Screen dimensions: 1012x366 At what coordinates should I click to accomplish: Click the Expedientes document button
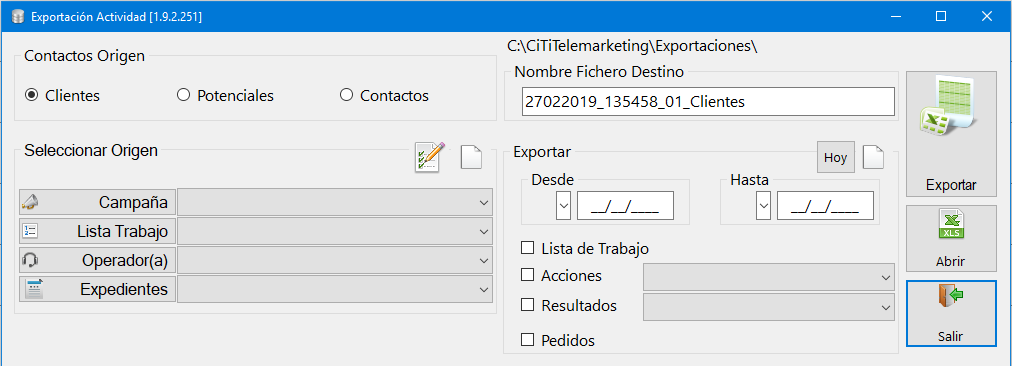(97, 289)
